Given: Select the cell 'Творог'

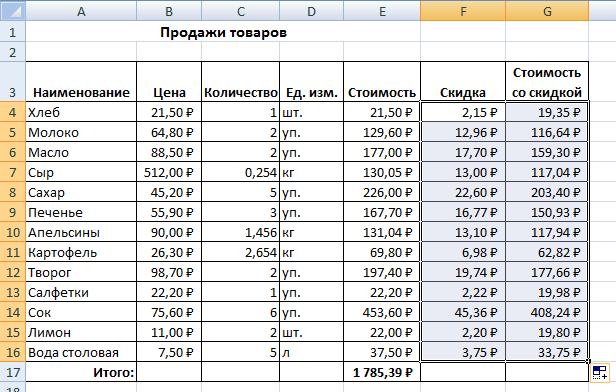Looking at the screenshot, I should click(81, 272).
